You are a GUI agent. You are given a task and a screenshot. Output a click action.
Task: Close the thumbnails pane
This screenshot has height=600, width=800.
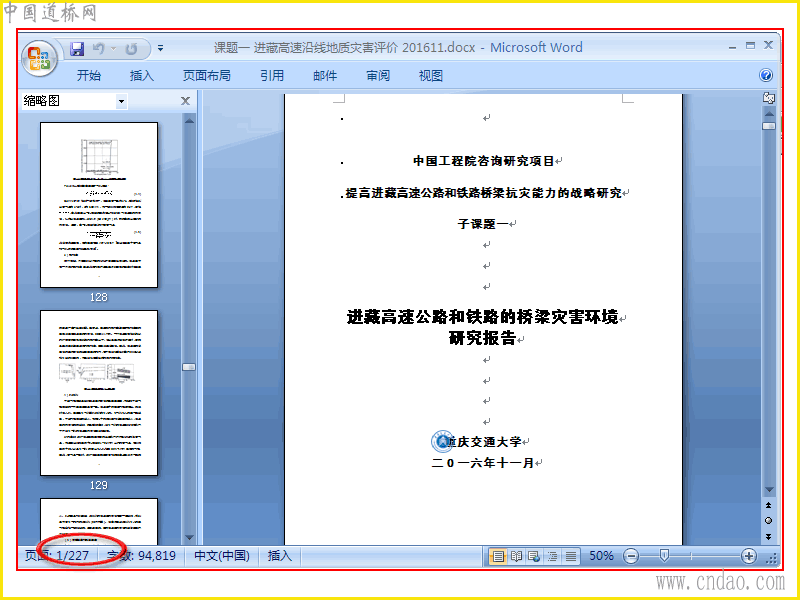click(185, 101)
